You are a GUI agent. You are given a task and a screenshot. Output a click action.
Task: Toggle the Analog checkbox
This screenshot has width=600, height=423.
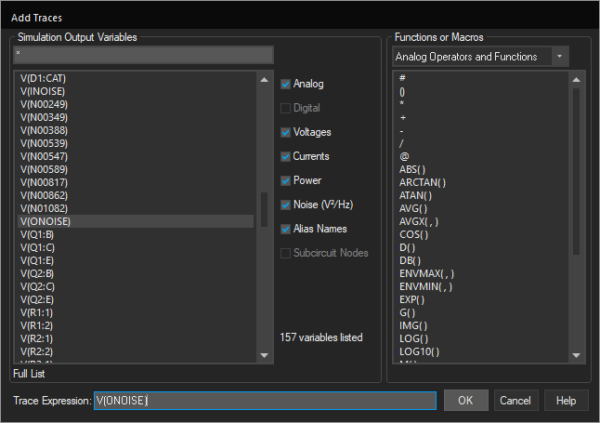(x=287, y=84)
